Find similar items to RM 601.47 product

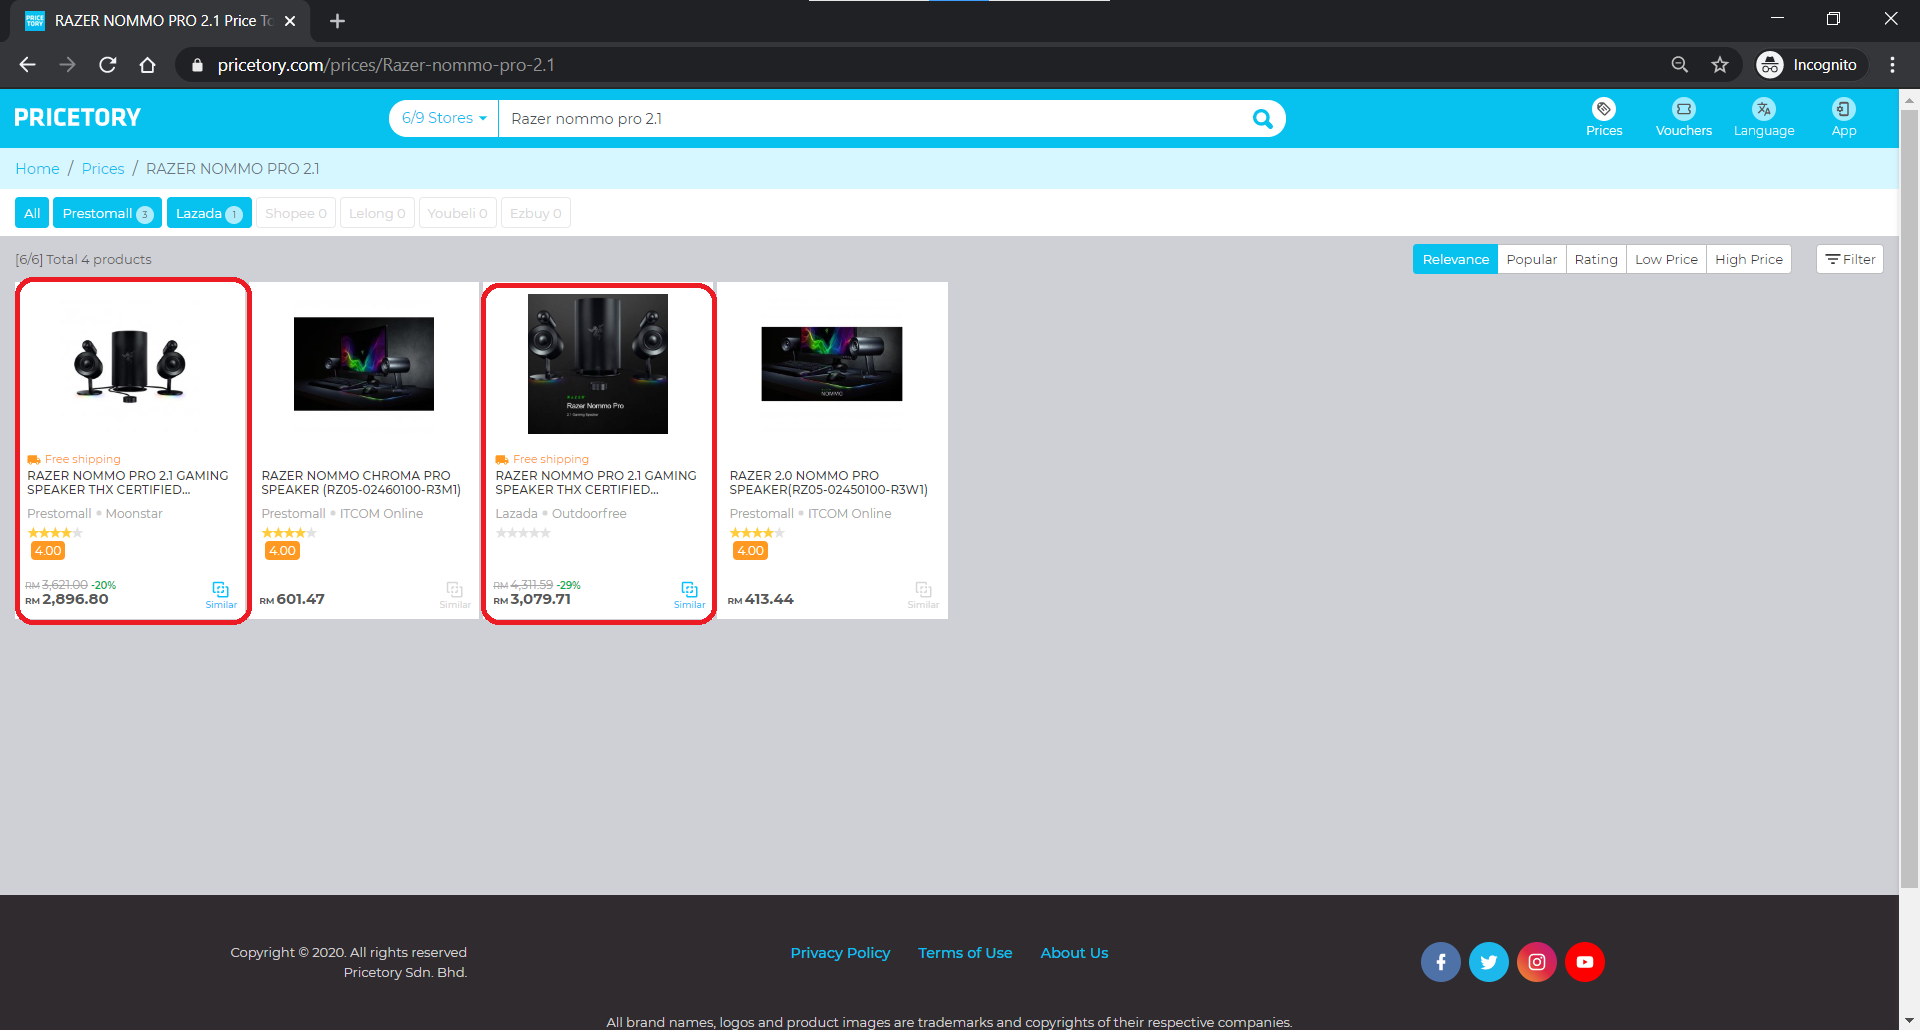455,594
